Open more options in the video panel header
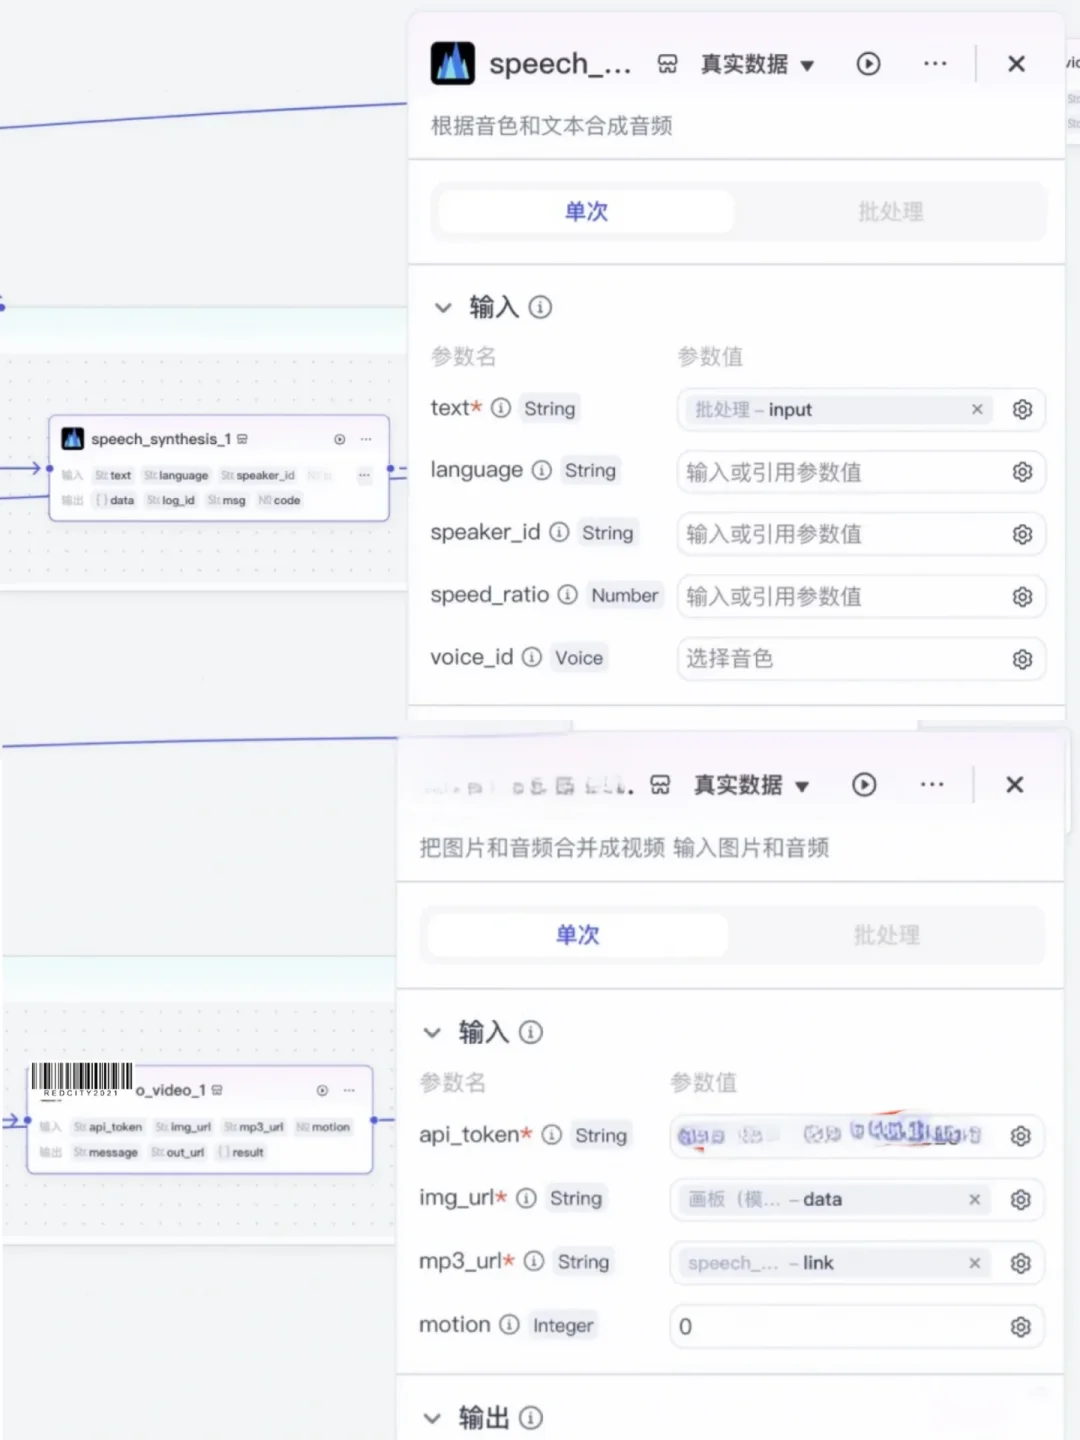1080x1440 pixels. (x=932, y=785)
